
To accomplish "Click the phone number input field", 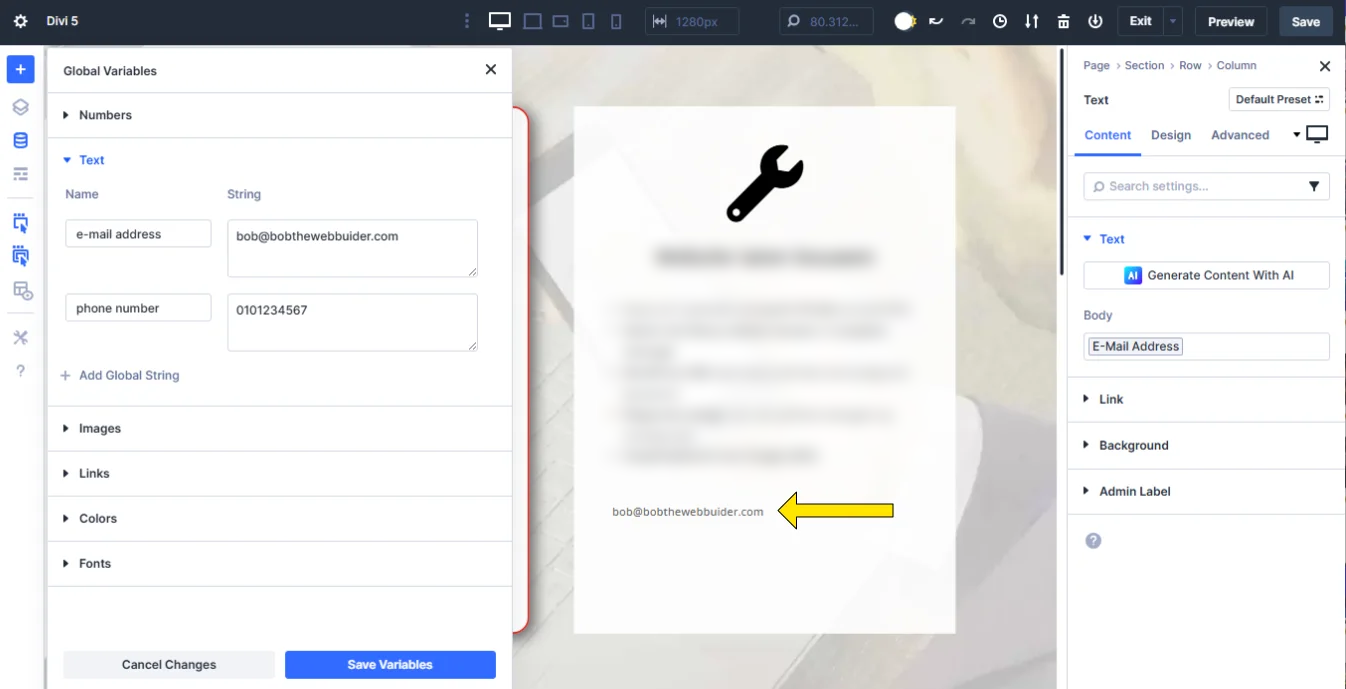I will click(138, 307).
